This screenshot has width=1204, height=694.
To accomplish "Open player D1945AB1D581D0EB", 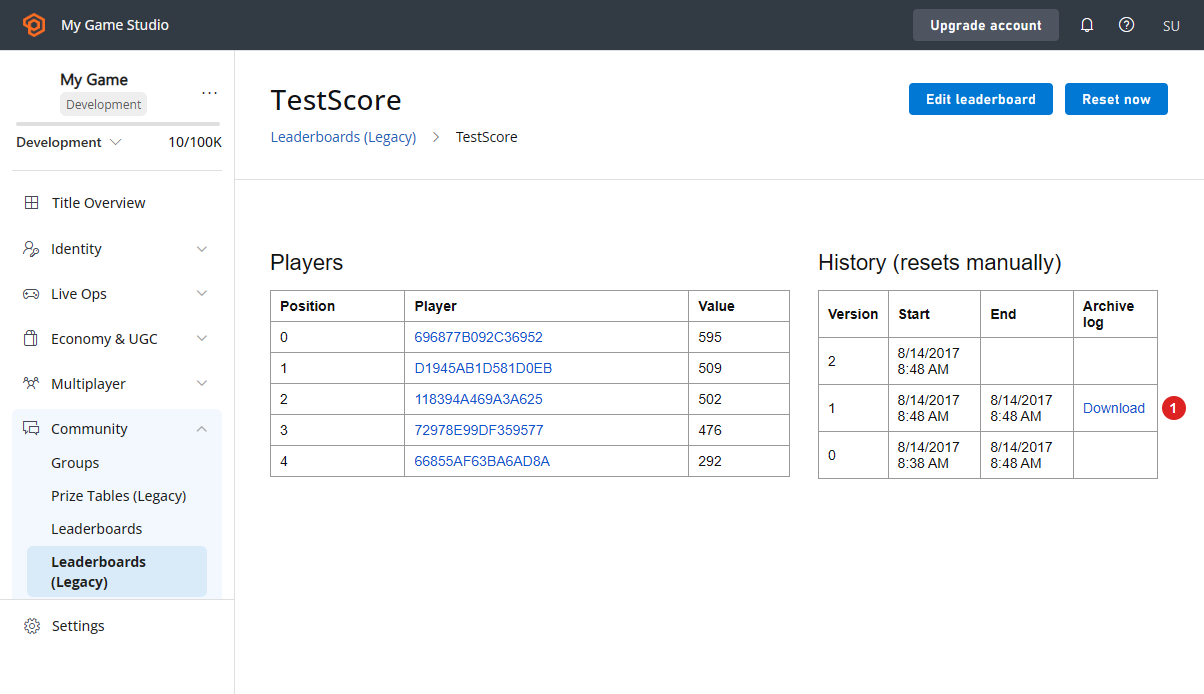I will tap(483, 368).
